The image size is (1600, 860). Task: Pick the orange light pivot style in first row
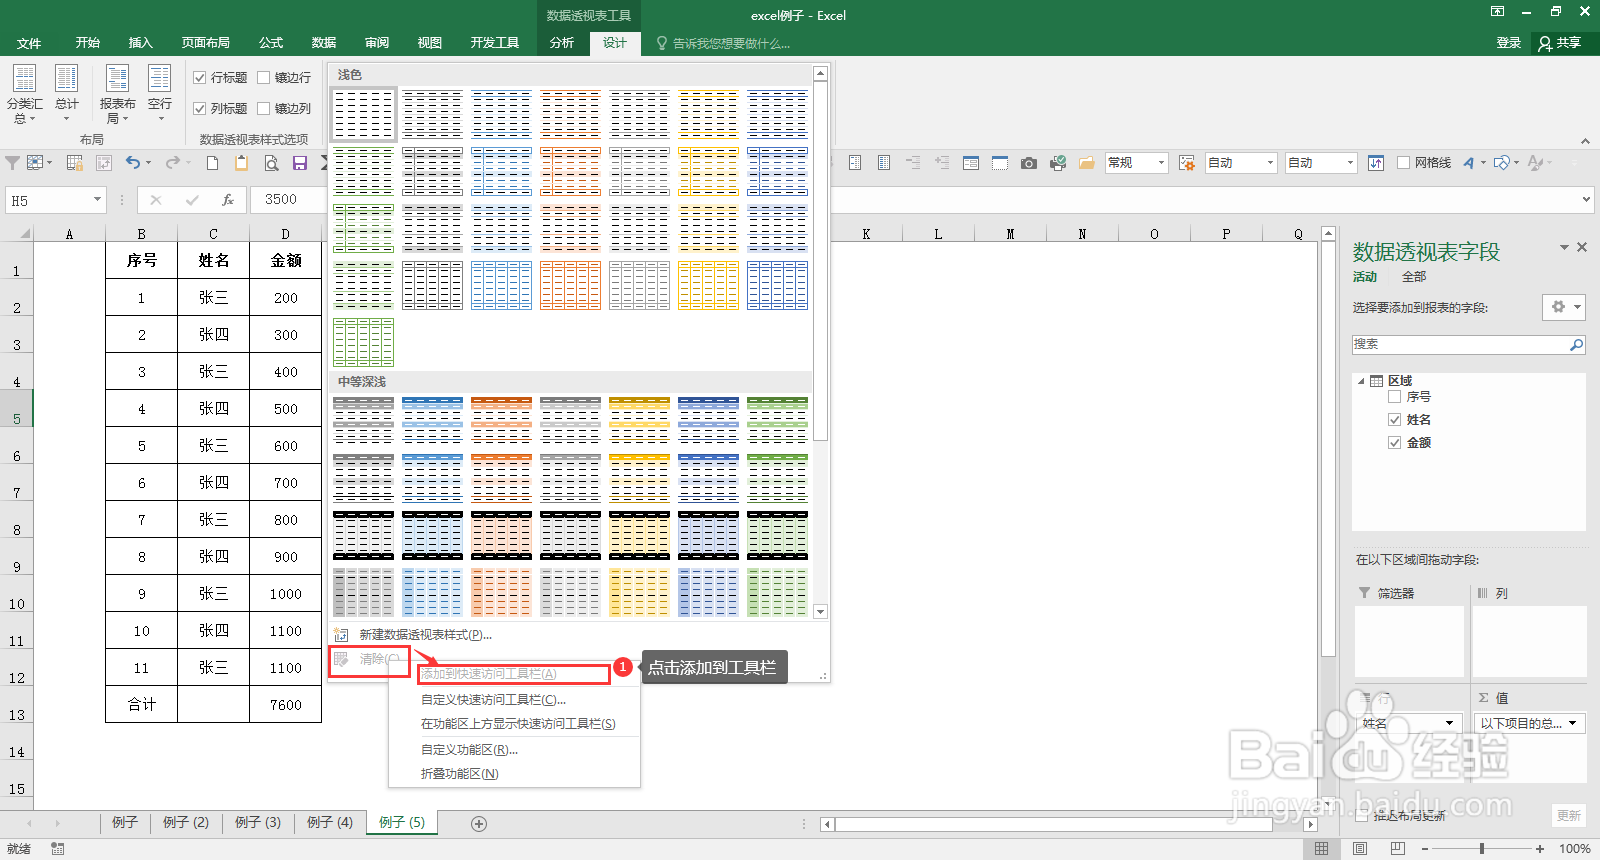tap(571, 113)
